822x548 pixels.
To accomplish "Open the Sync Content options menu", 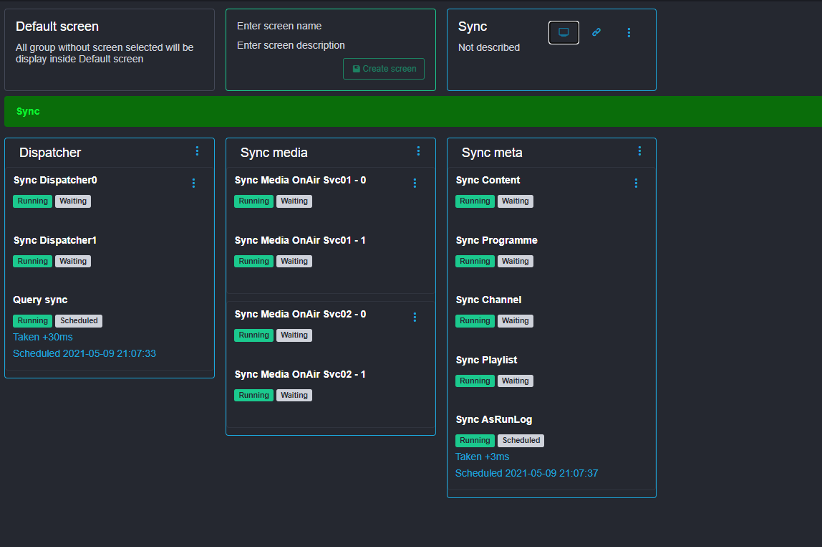I will (x=636, y=183).
